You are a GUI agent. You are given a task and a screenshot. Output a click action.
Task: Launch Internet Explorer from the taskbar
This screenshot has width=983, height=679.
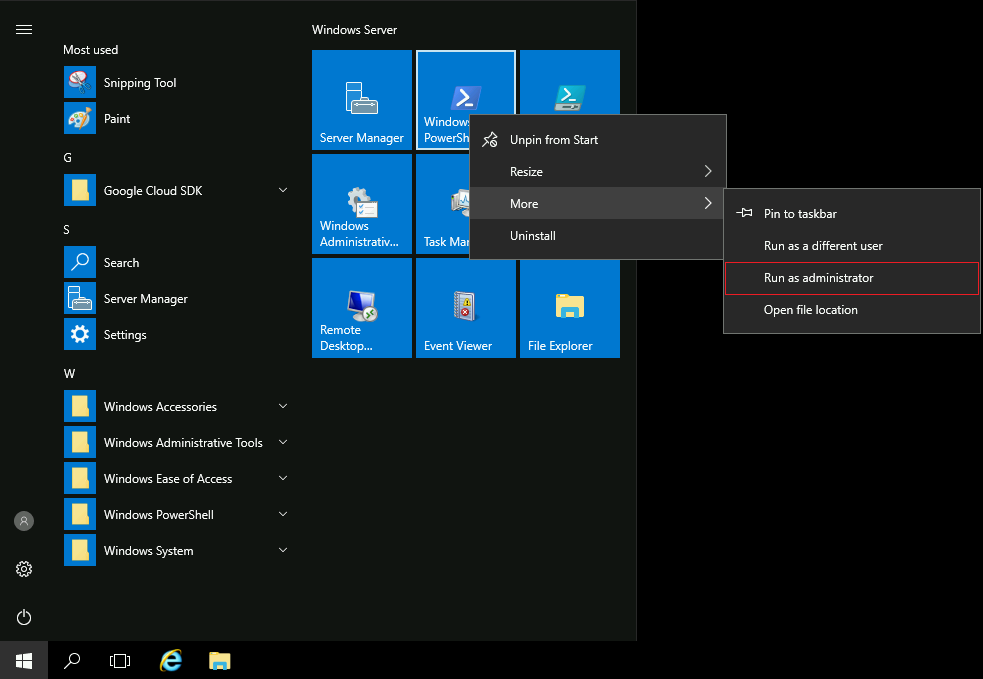170,660
